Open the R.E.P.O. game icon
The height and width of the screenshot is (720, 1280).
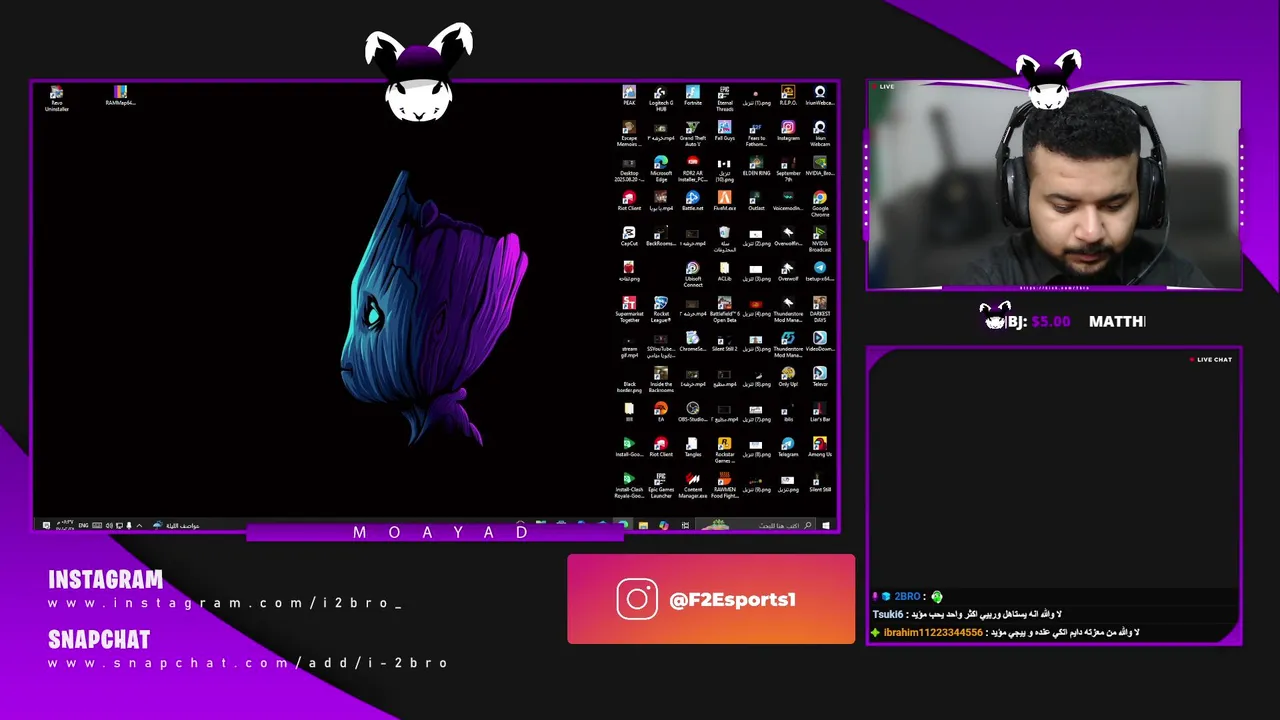[788, 96]
